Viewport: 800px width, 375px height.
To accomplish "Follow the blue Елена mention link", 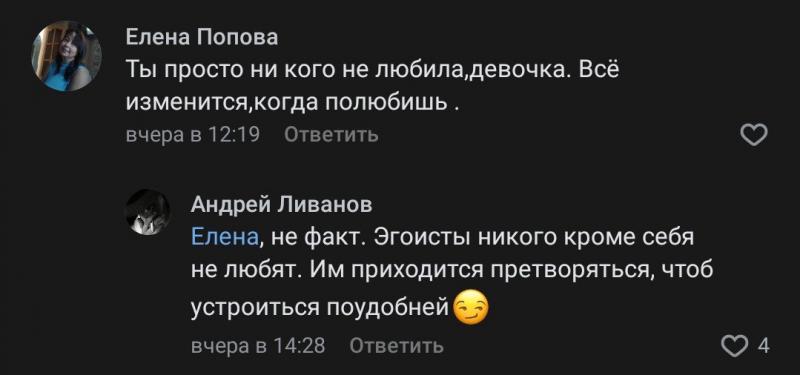I will [225, 238].
